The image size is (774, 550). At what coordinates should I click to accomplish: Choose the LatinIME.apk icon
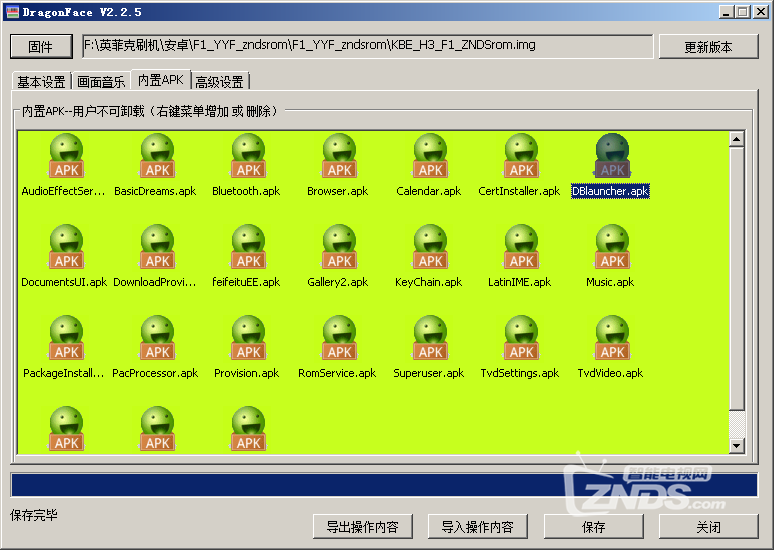[x=521, y=247]
